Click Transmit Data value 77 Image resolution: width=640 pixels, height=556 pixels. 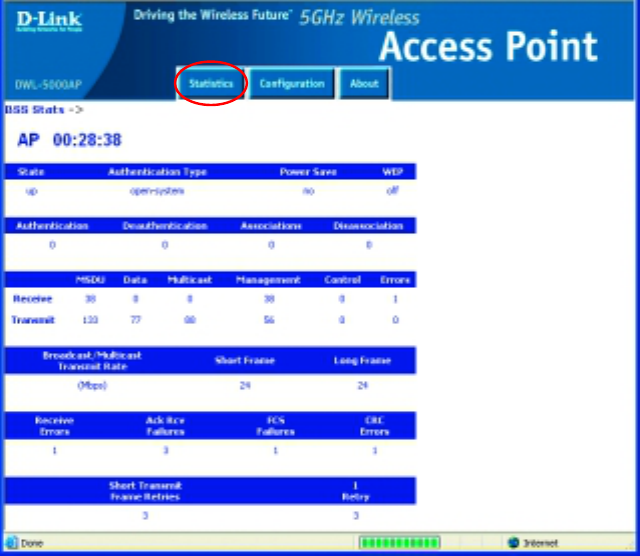point(136,320)
